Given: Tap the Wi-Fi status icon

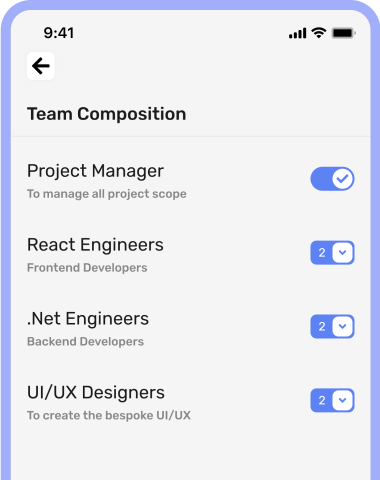Looking at the screenshot, I should [319, 33].
